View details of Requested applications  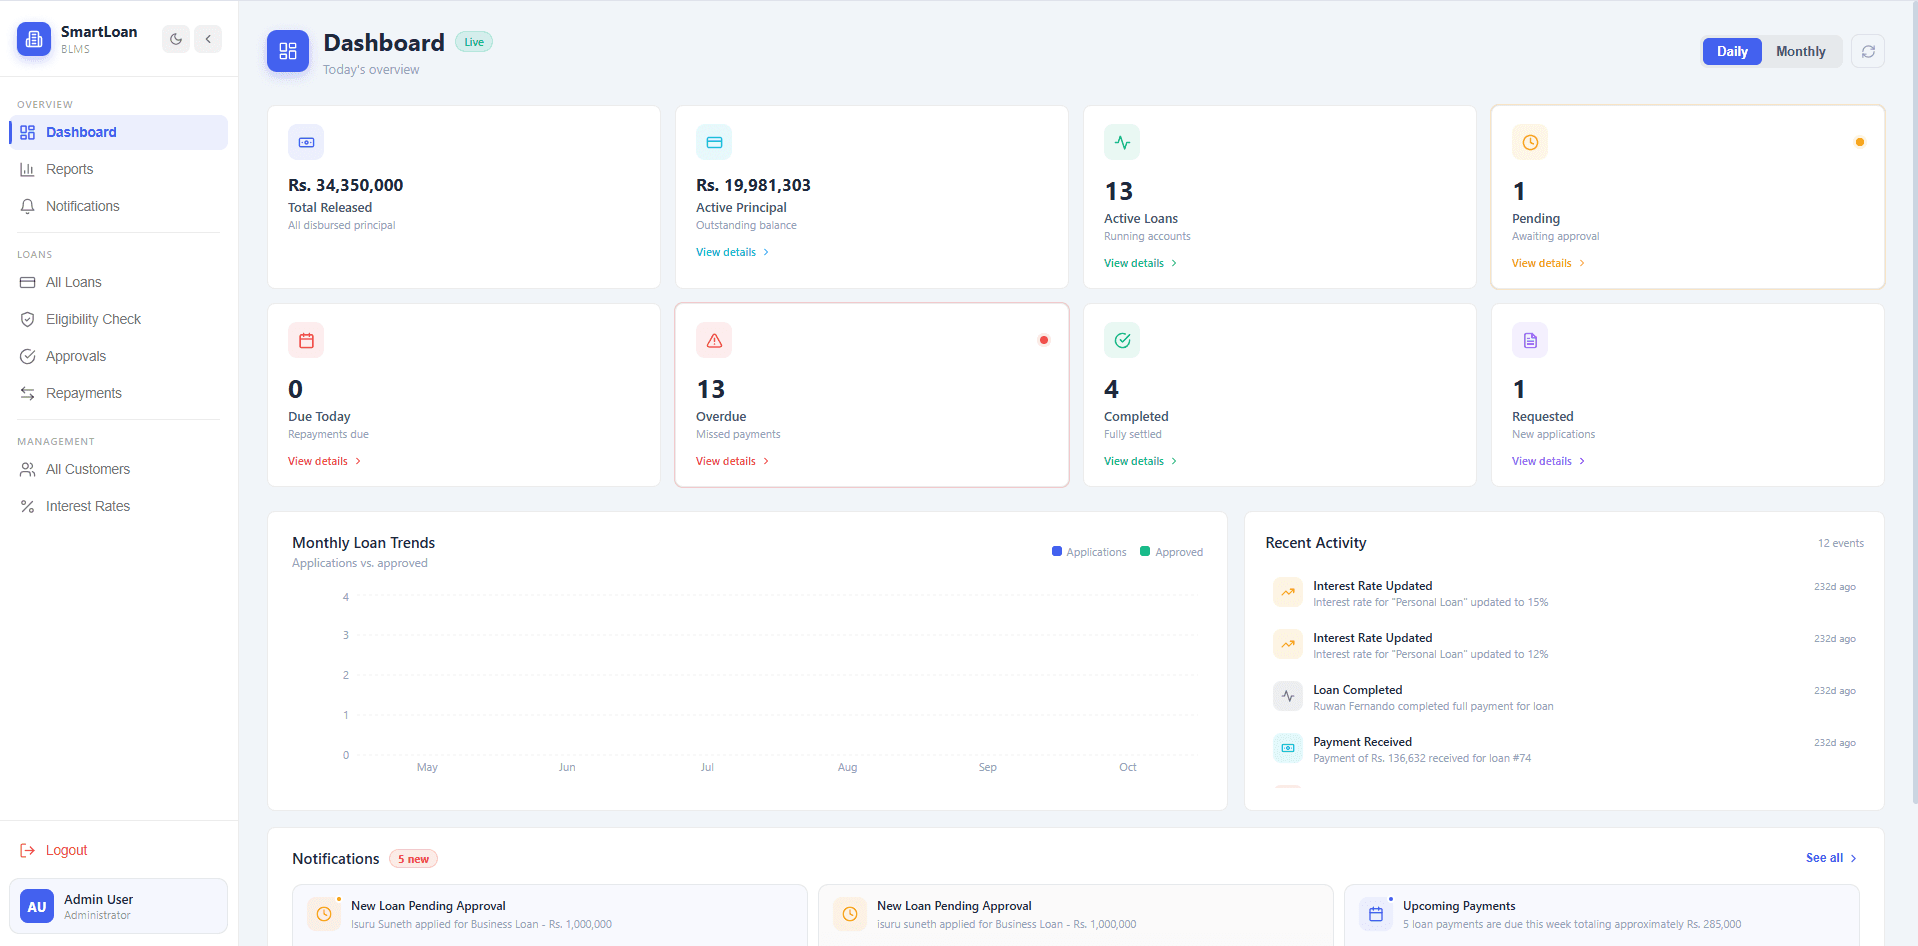[1549, 461]
